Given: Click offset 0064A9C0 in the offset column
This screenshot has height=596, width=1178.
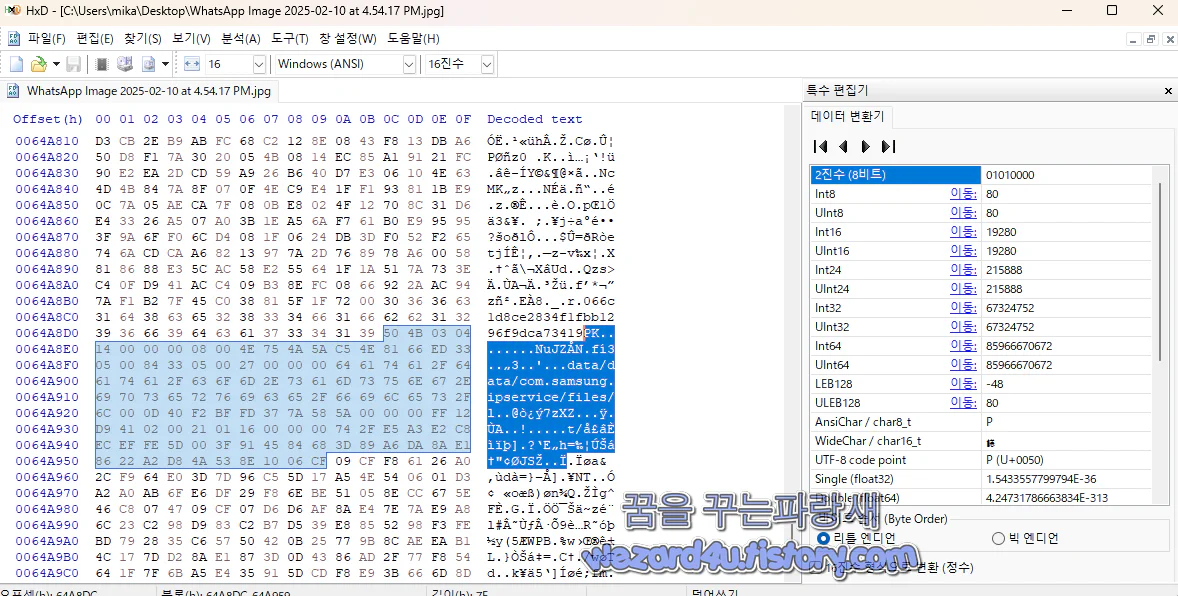Looking at the screenshot, I should pos(47,575).
